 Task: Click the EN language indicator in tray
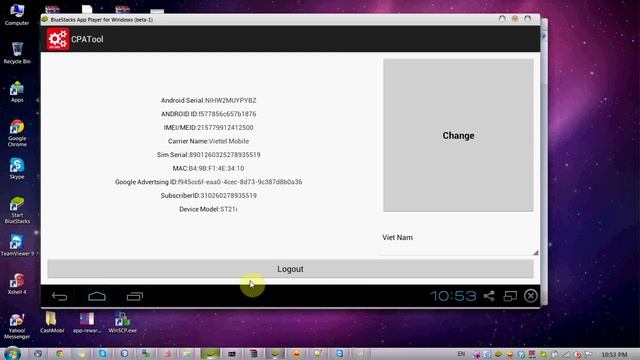[461, 354]
